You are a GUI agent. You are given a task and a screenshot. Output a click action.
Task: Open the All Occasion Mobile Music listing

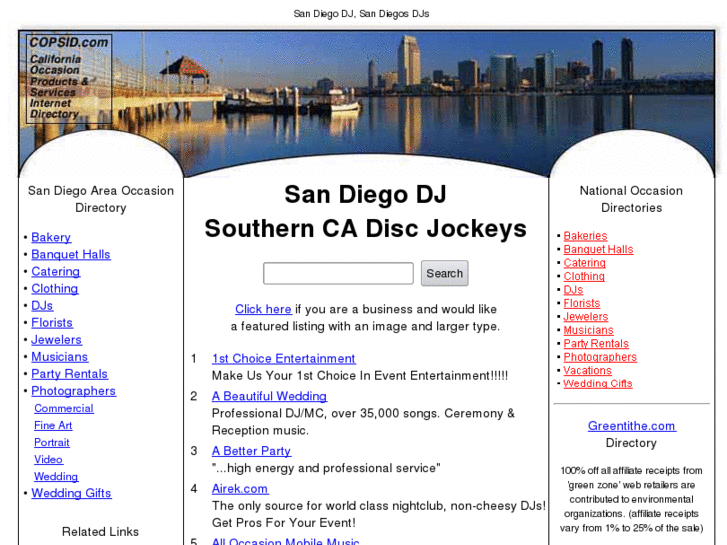tap(286, 541)
